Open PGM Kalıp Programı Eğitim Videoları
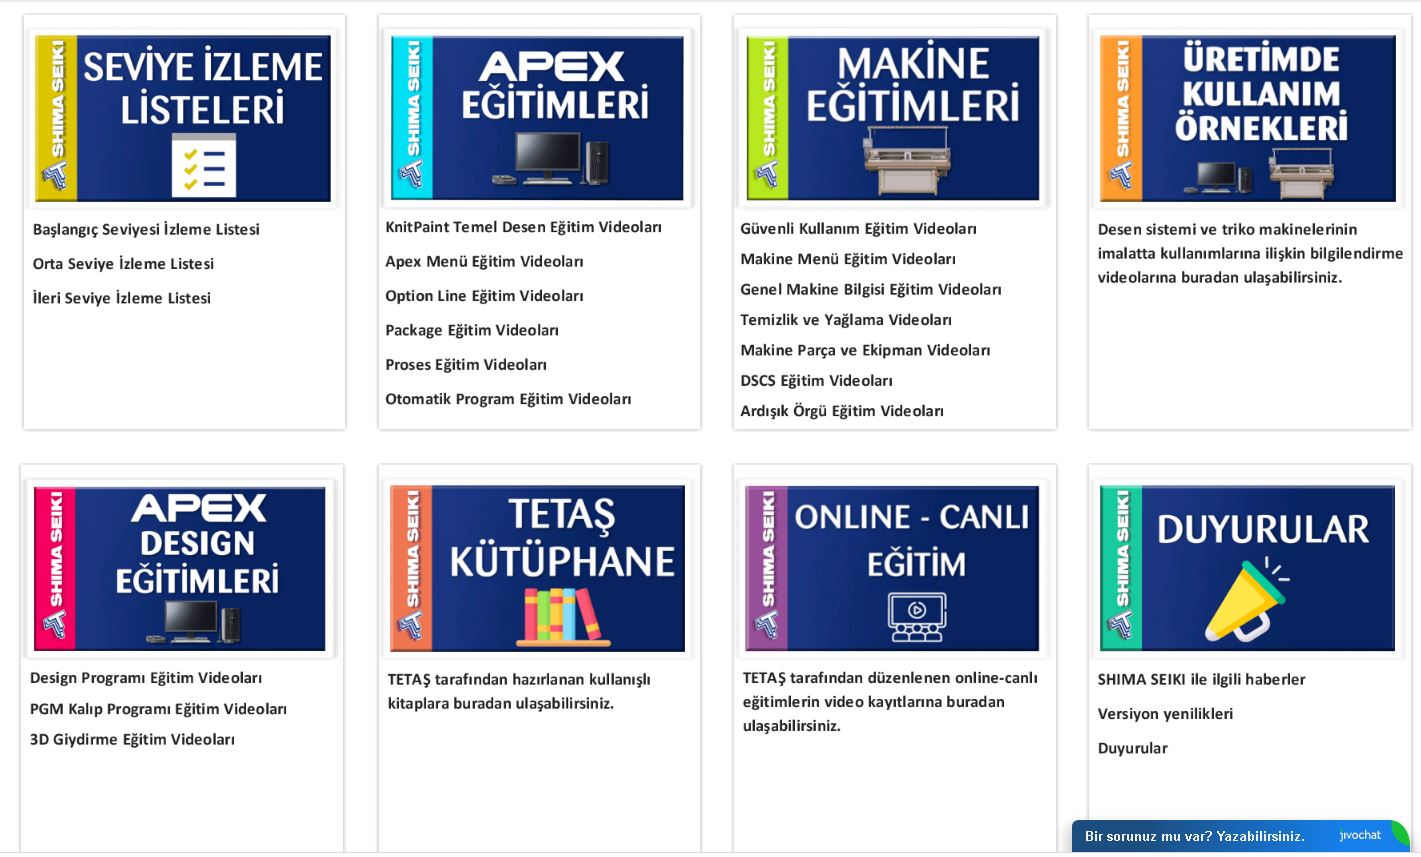 (158, 709)
